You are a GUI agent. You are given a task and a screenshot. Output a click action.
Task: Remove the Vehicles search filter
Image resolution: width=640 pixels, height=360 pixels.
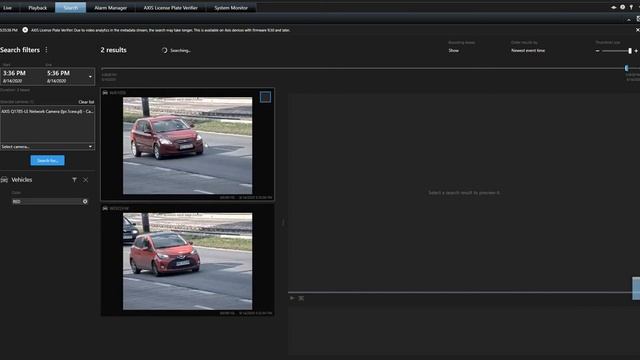86,180
